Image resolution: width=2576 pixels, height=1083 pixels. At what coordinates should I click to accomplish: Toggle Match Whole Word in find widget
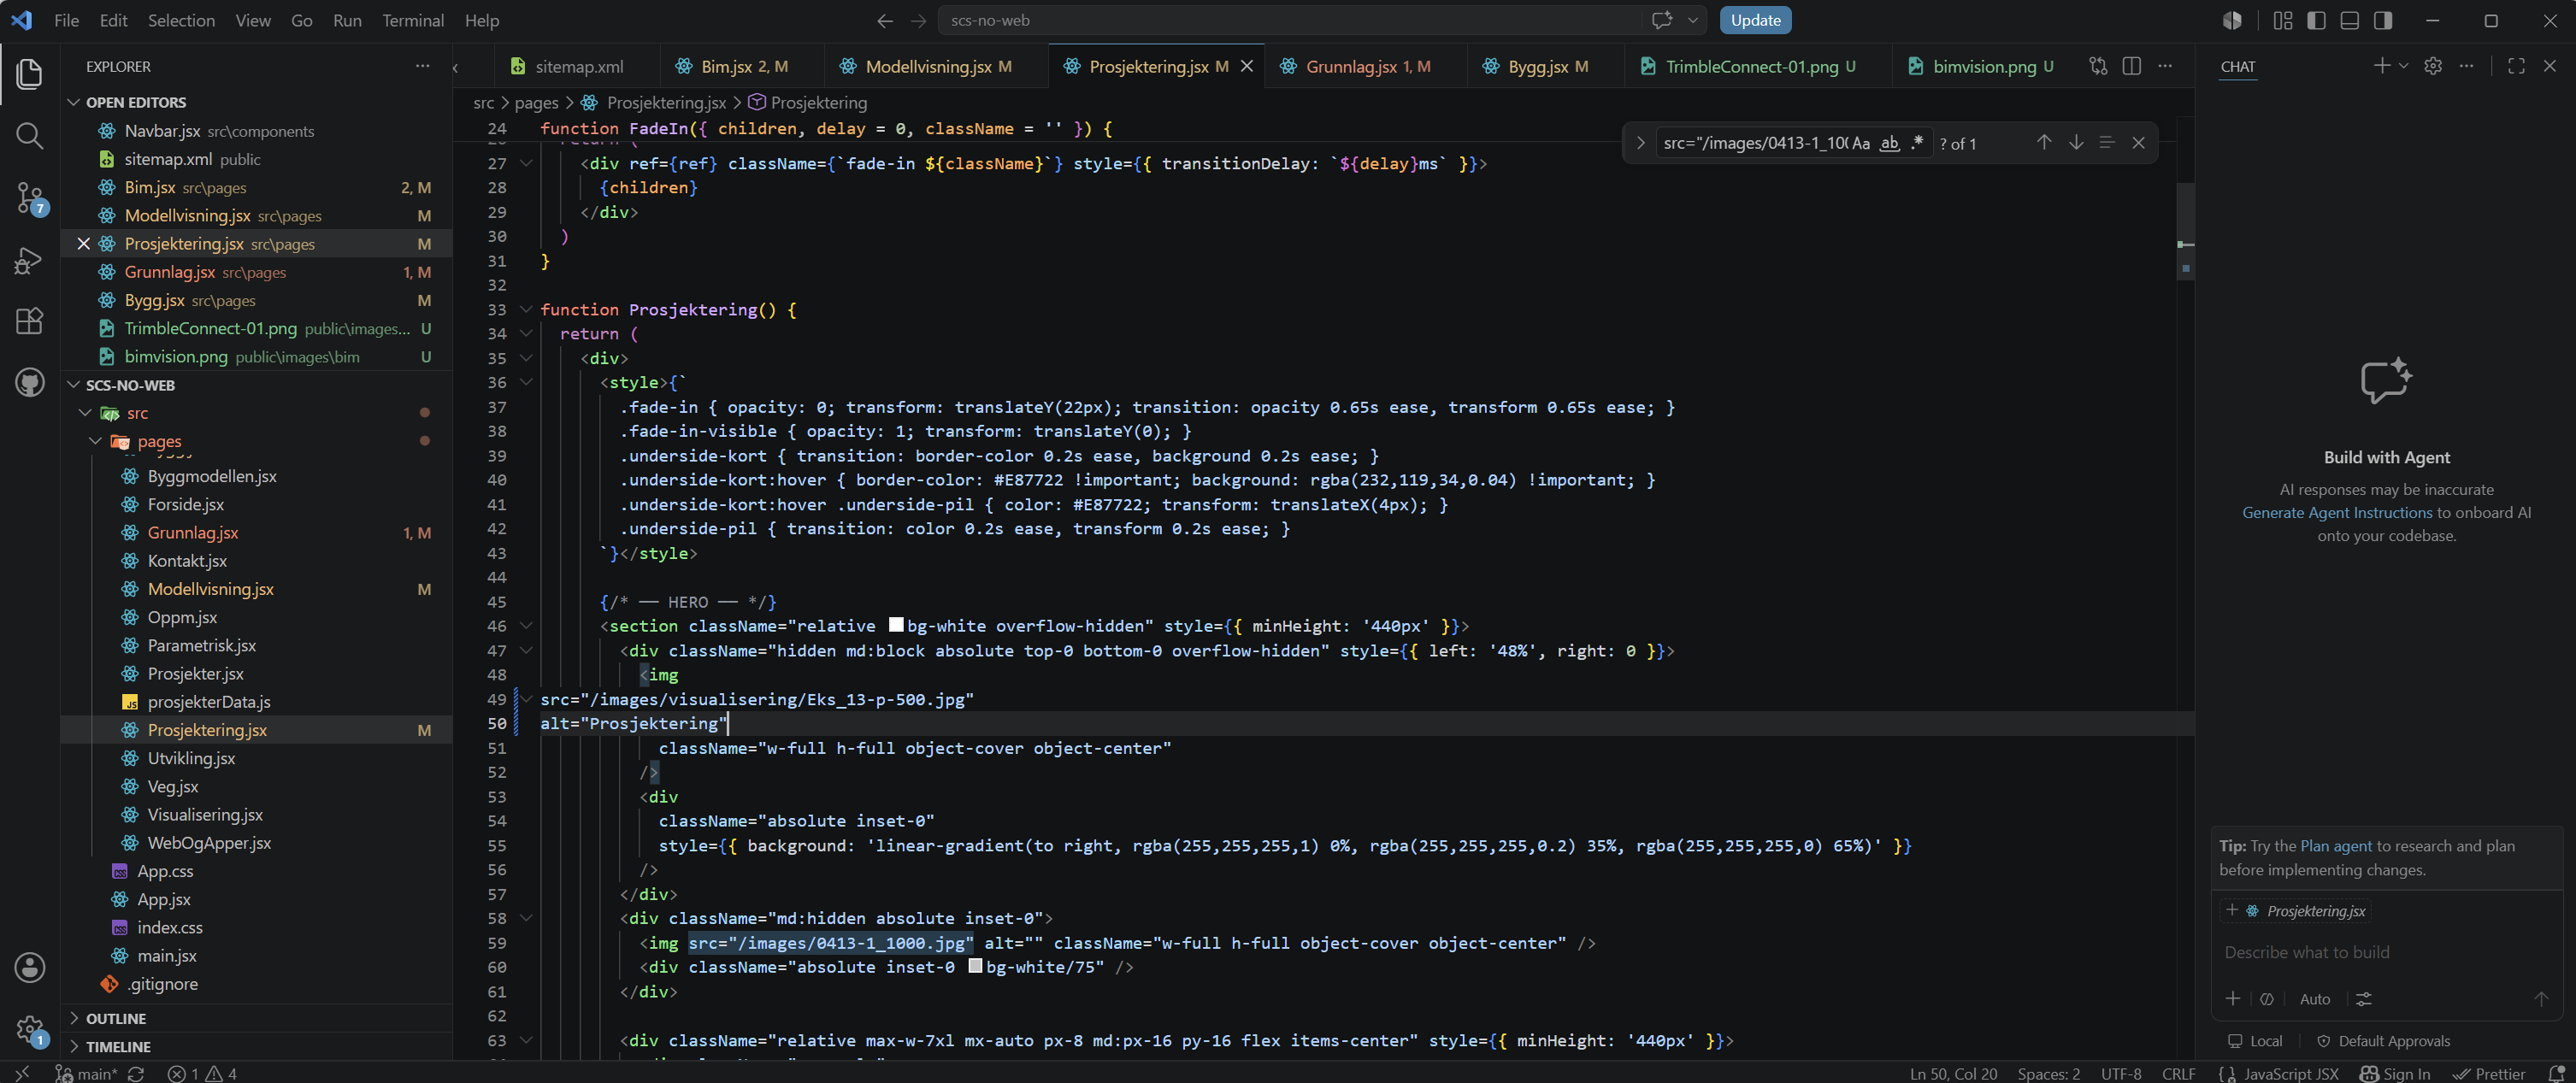click(1889, 143)
